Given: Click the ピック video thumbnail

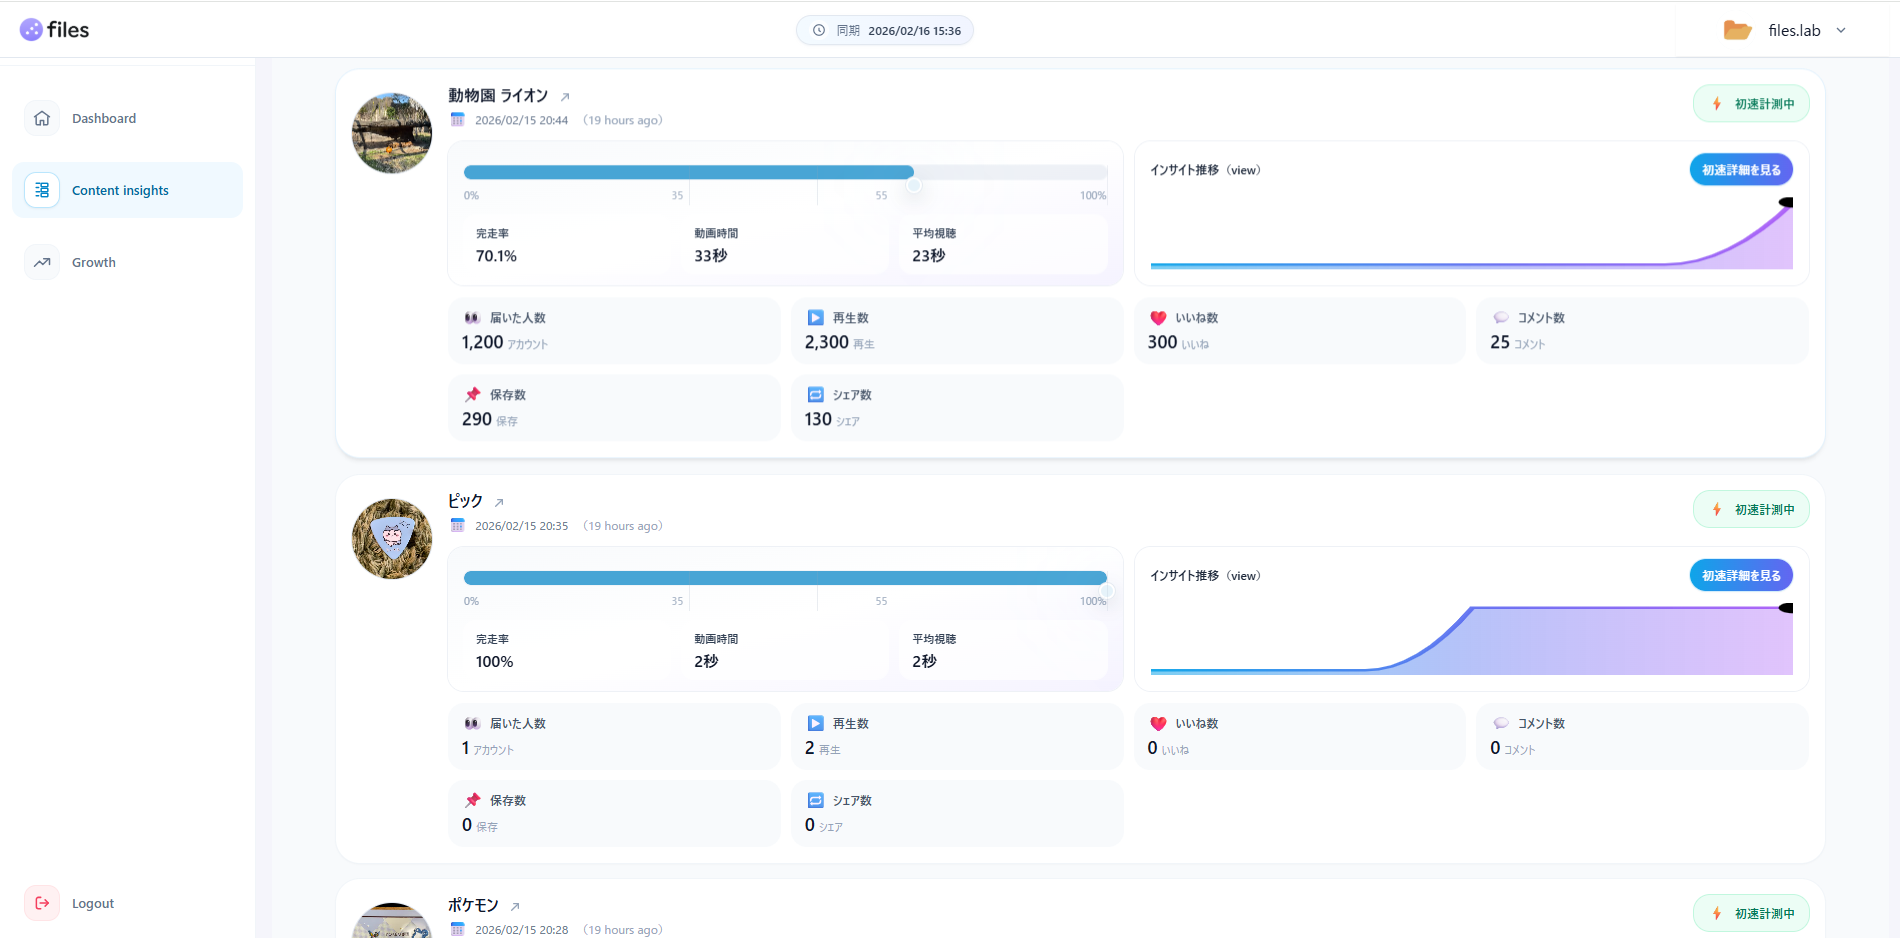Looking at the screenshot, I should (x=392, y=539).
